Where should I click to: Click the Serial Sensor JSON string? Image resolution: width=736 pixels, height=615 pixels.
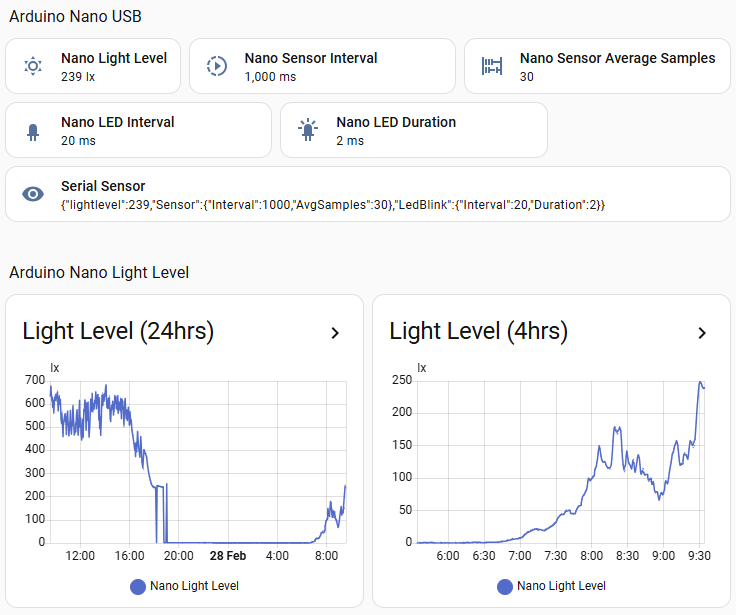[x=333, y=205]
